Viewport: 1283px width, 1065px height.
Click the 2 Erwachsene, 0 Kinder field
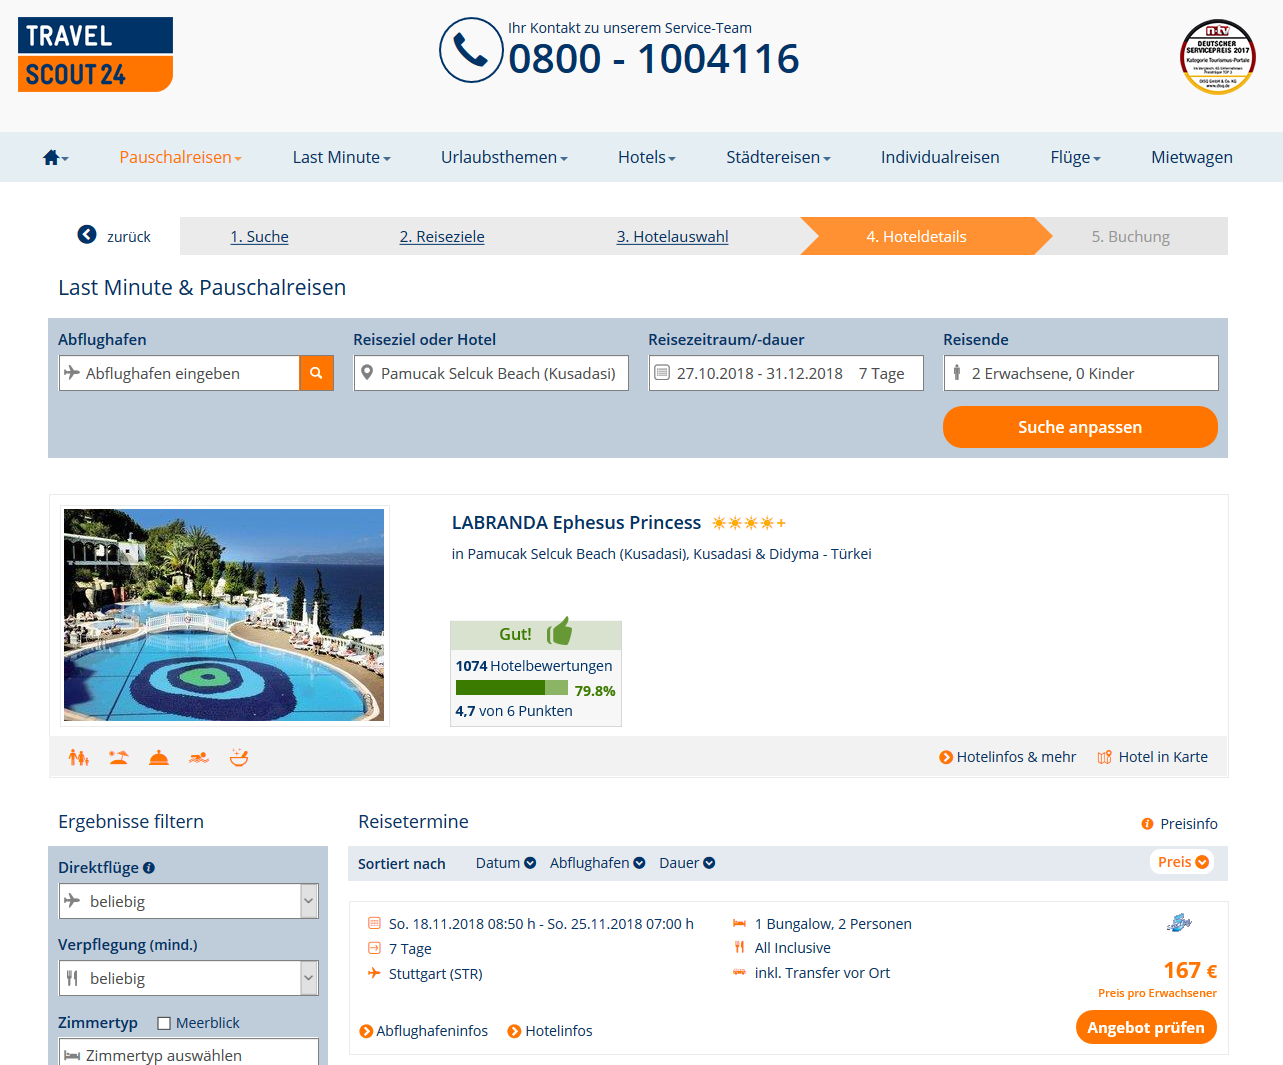tap(1081, 373)
